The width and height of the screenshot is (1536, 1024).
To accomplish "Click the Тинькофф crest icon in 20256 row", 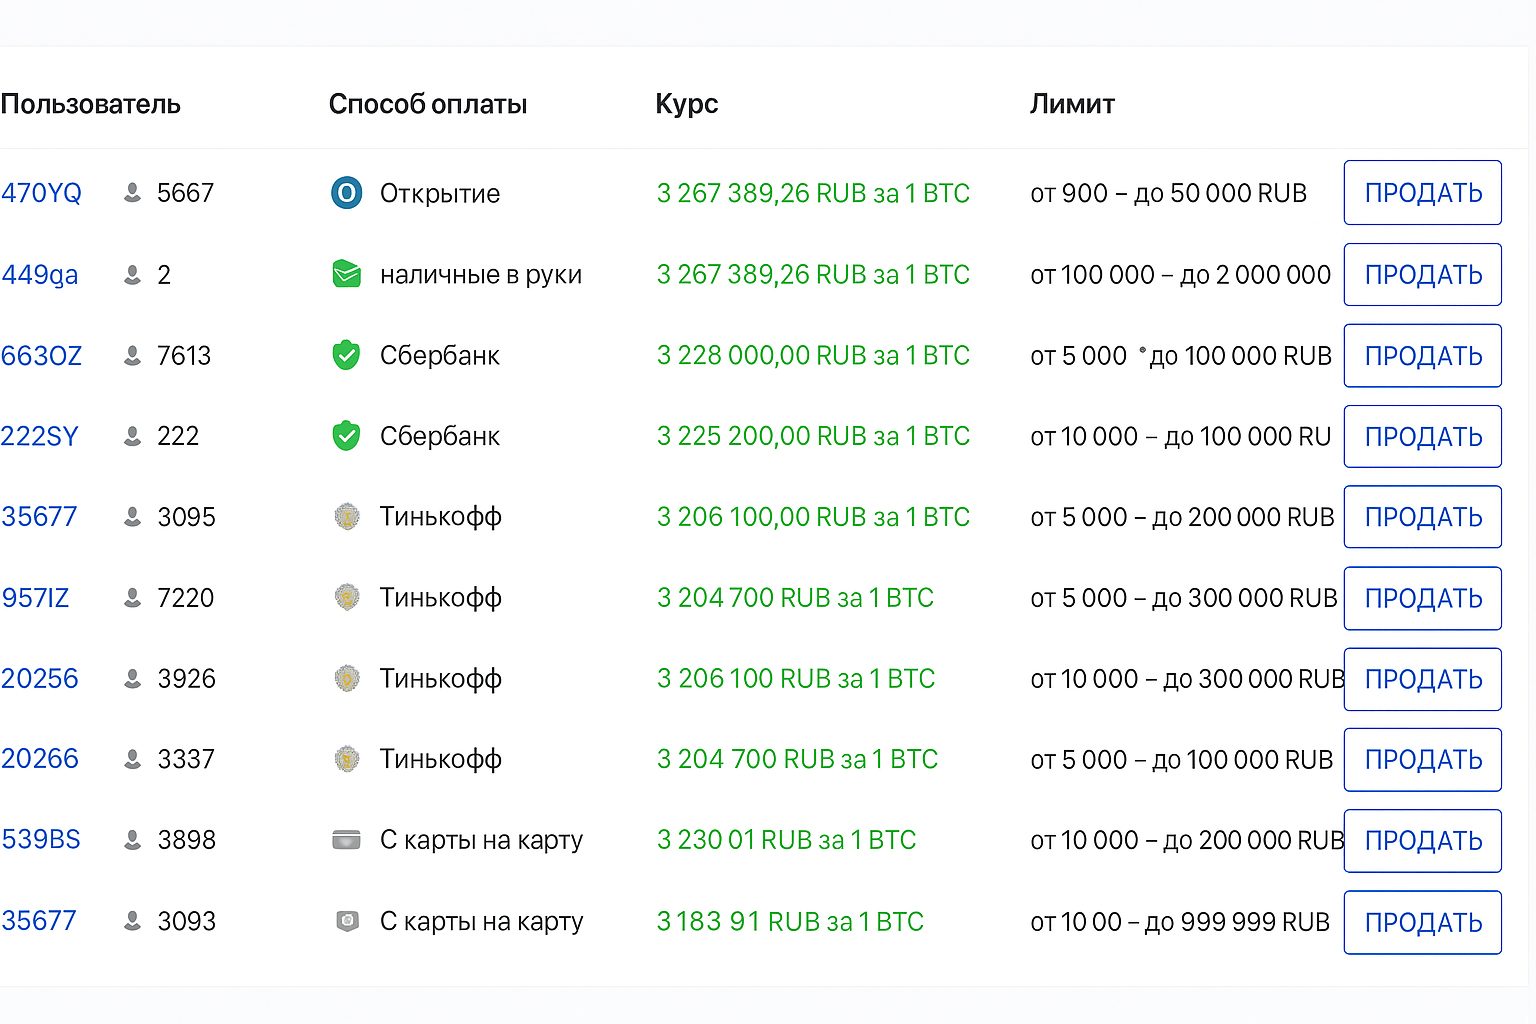I will (x=346, y=679).
